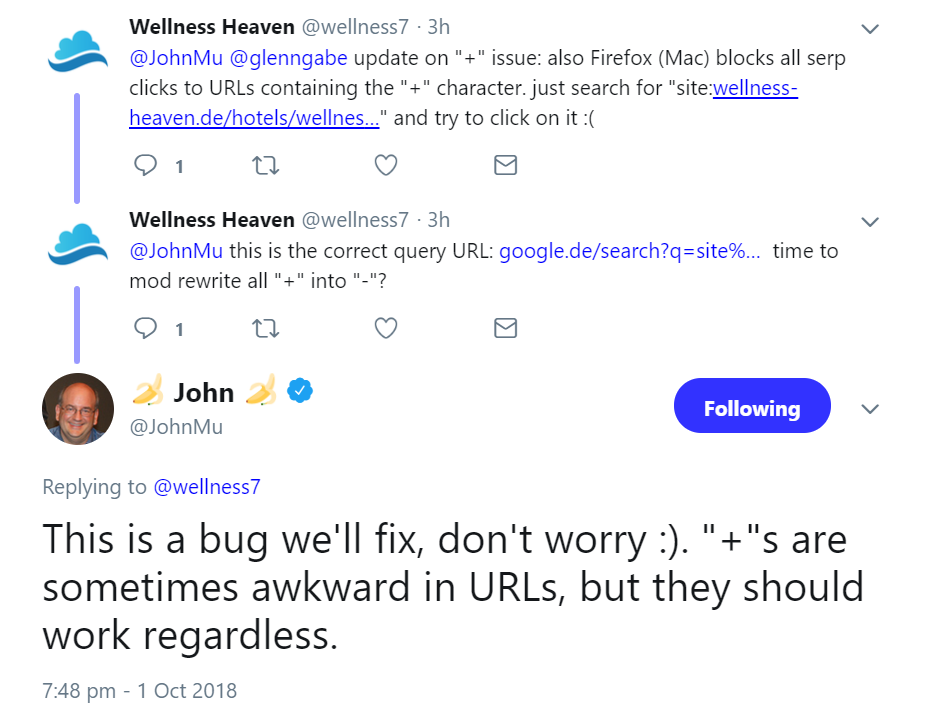Reply to the first Wellness Heaven tweet

coord(146,165)
